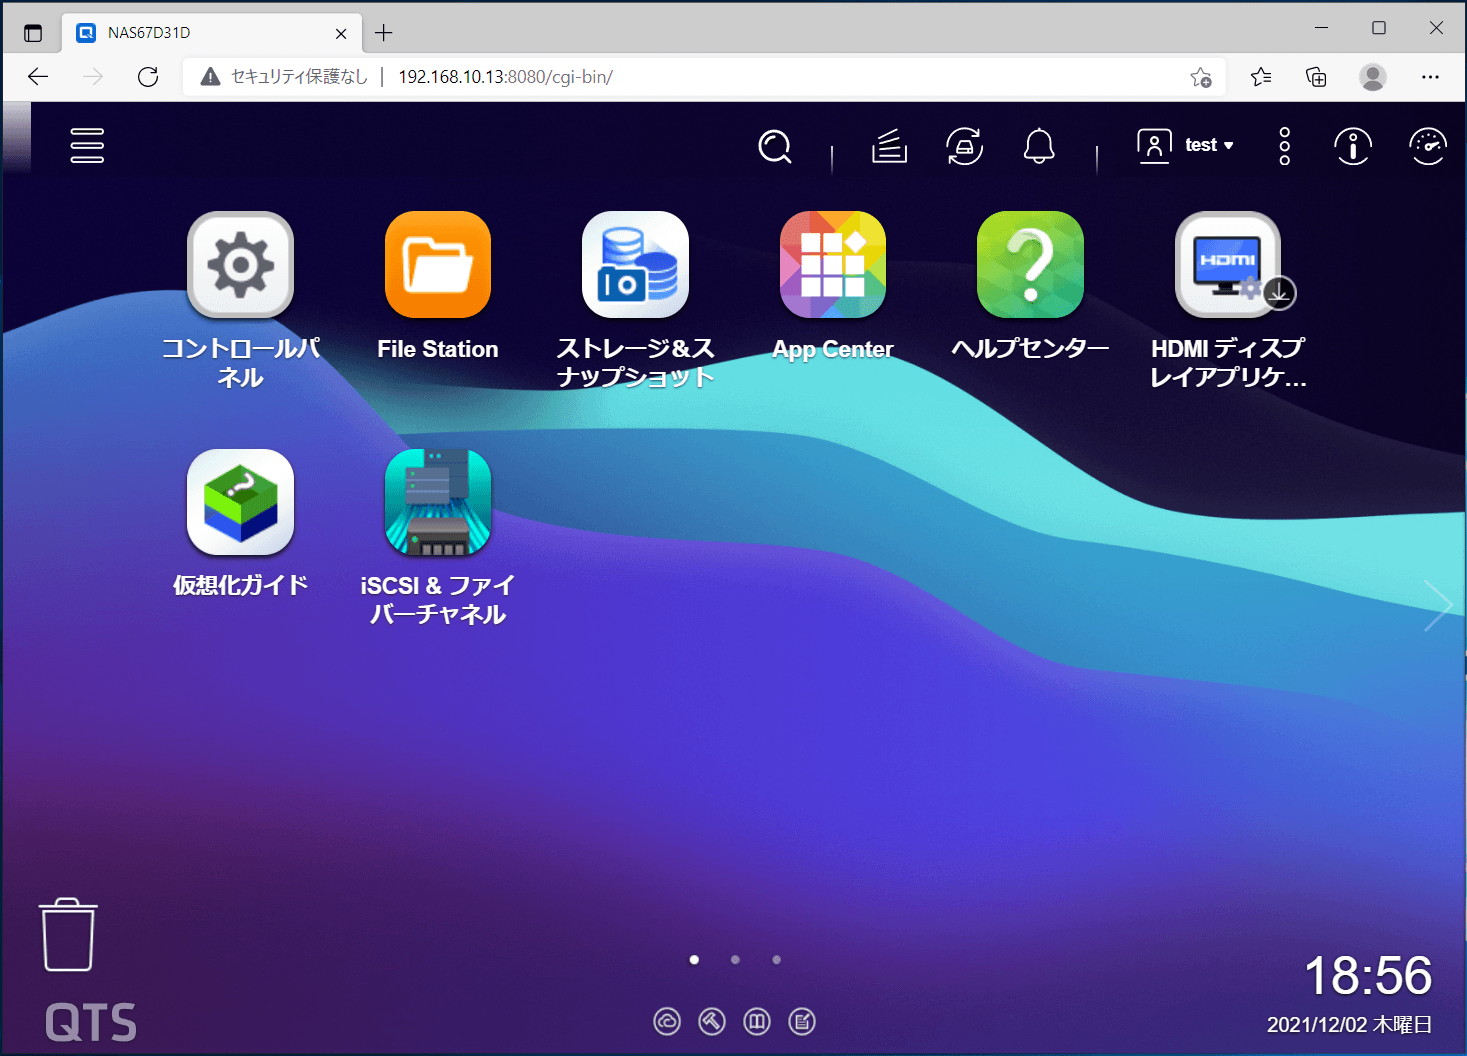Viewport: 1467px width, 1056px height.
Task: Click the bottom bar pause-style icon
Action: (757, 1022)
